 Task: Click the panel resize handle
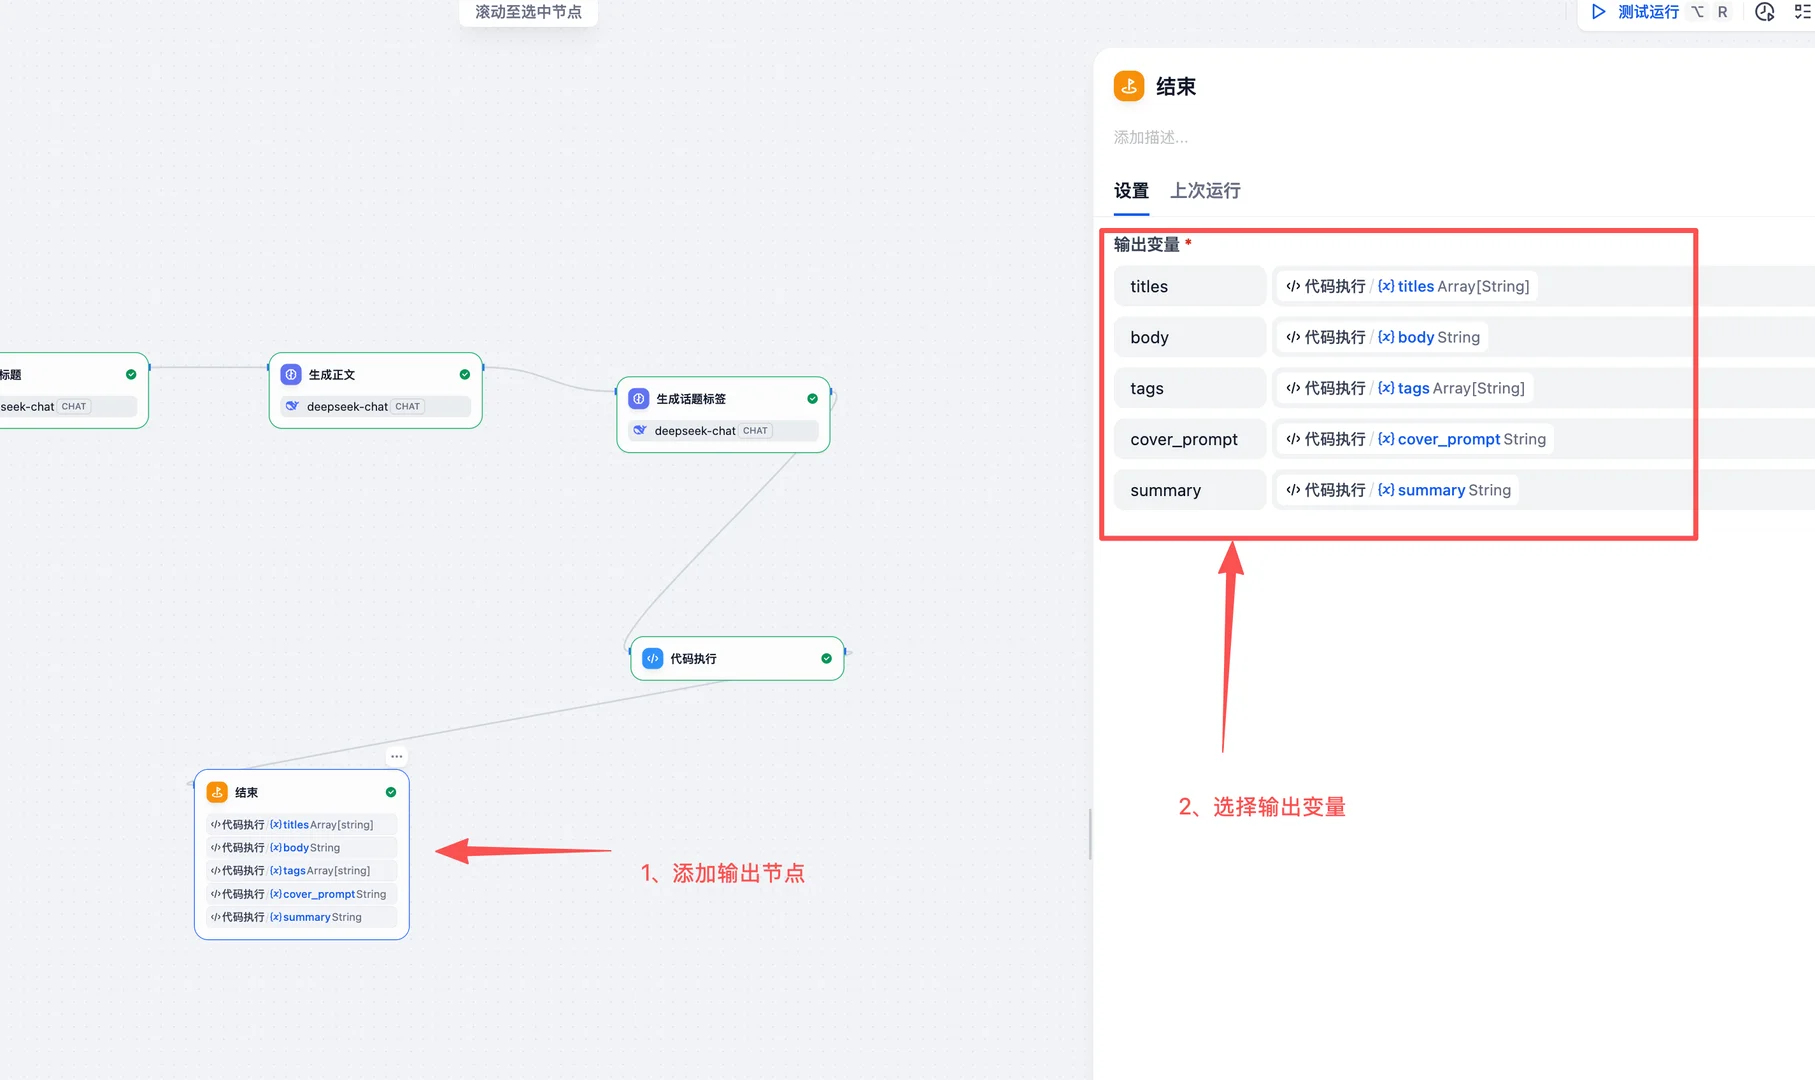1089,834
